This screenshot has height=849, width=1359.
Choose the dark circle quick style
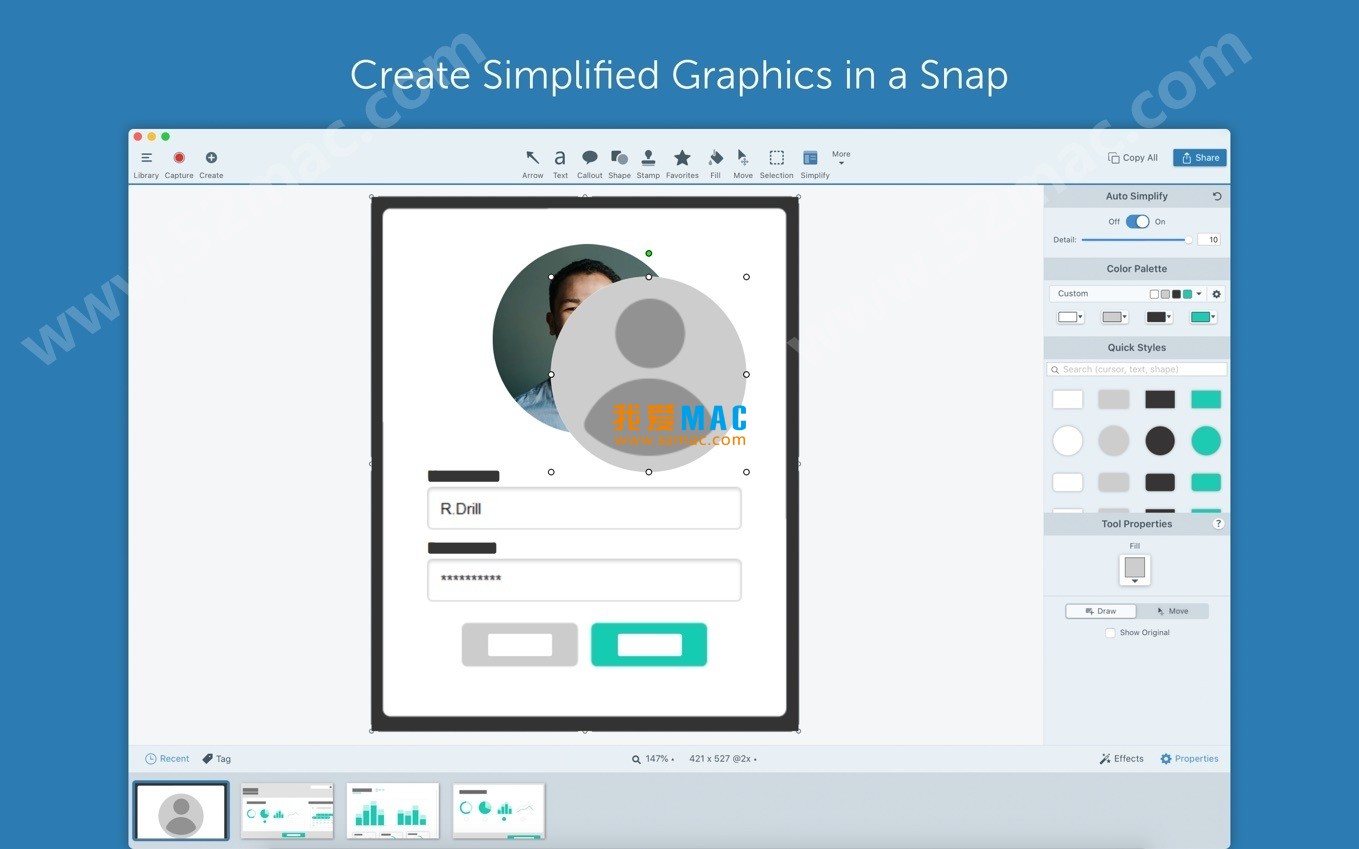(x=1160, y=440)
